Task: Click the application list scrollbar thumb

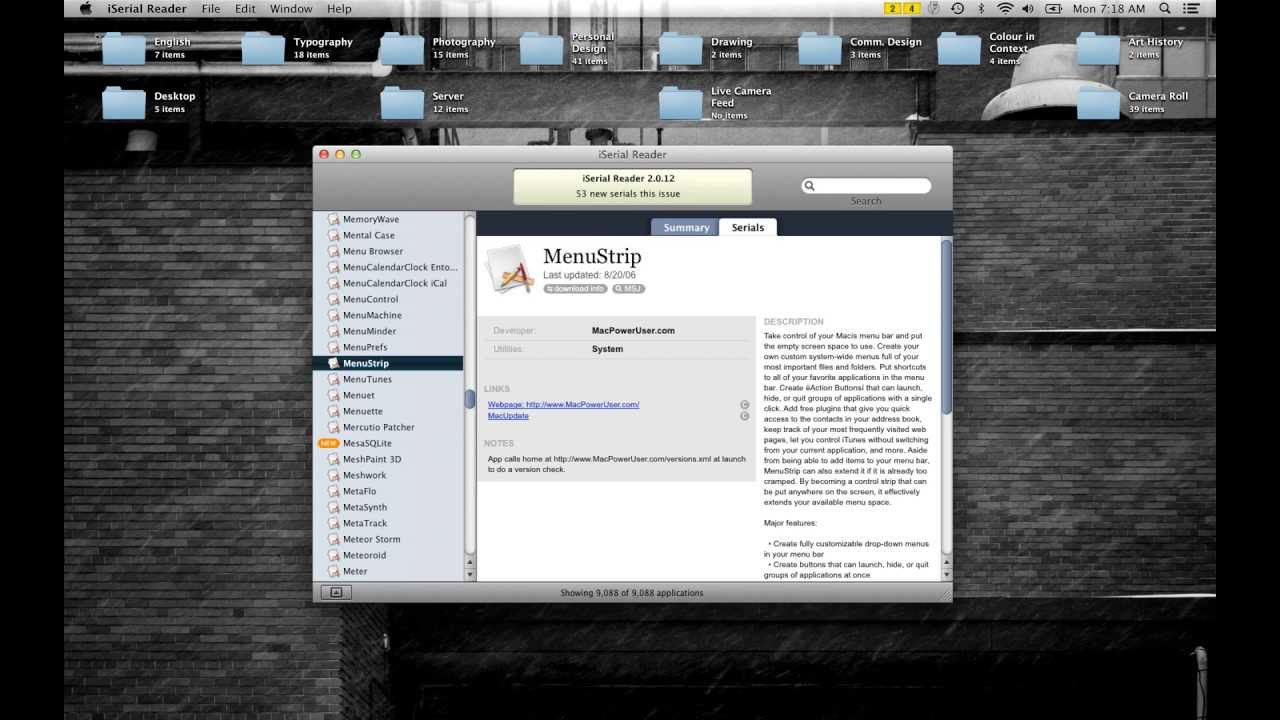Action: click(470, 398)
